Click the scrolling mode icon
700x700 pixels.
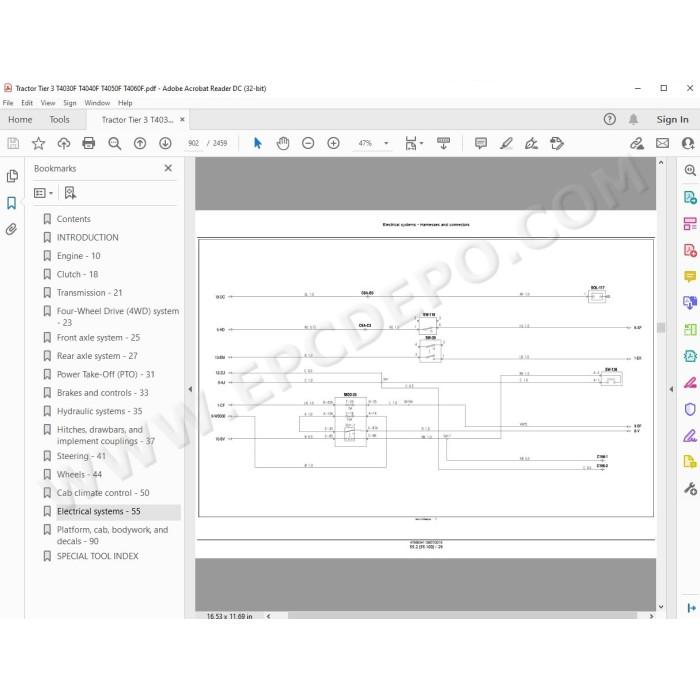[x=443, y=143]
